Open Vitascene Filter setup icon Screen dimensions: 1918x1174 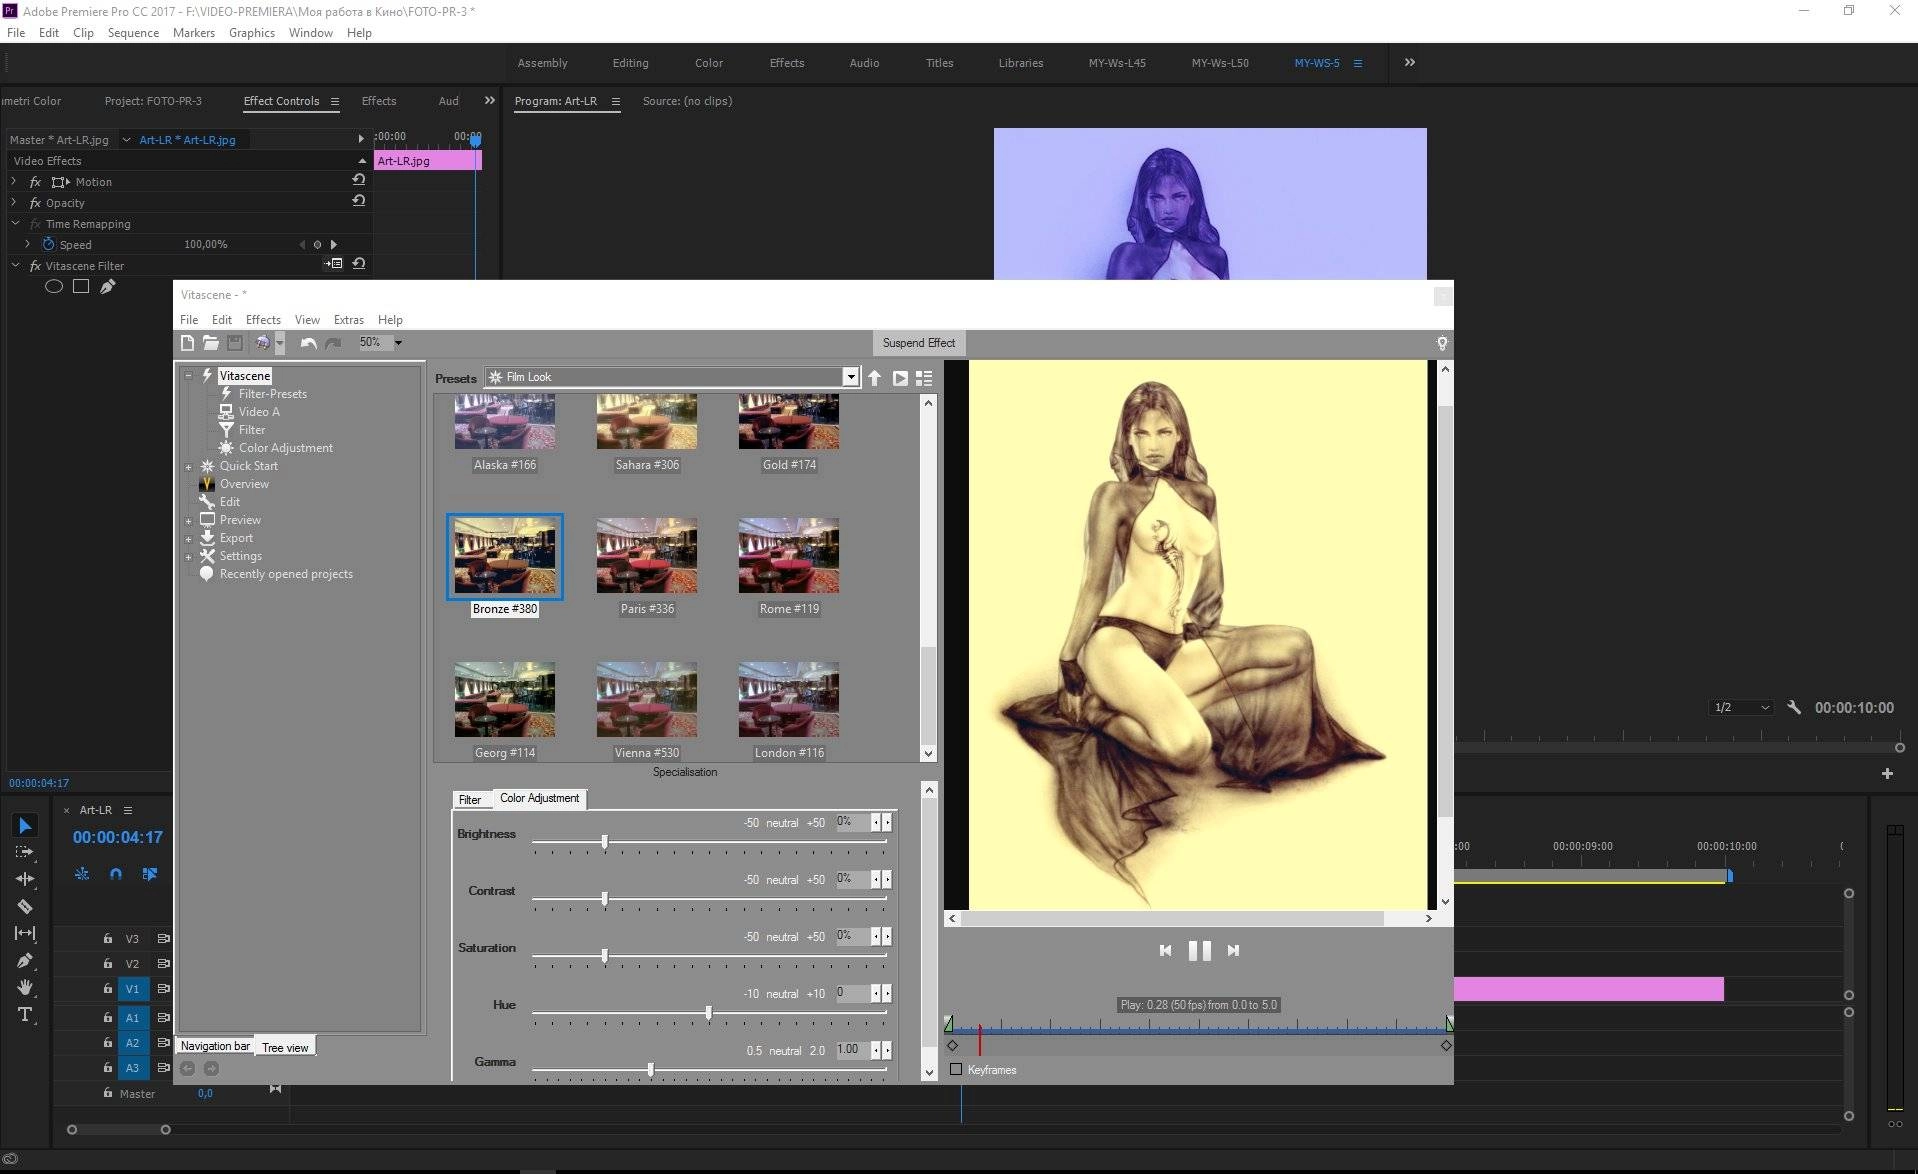pyautogui.click(x=334, y=264)
